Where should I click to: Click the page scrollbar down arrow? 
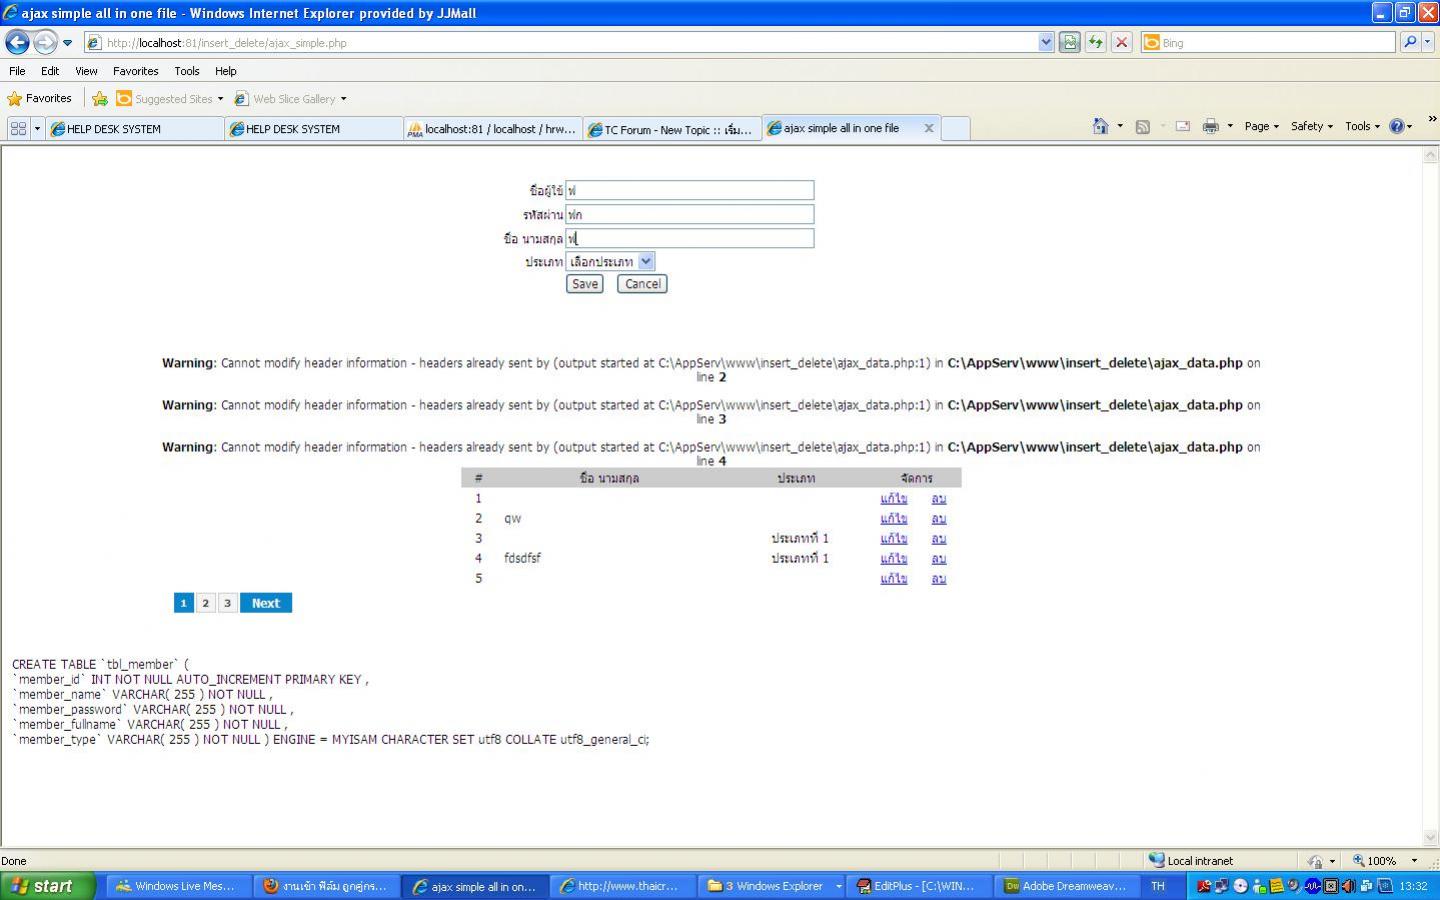tap(1430, 838)
